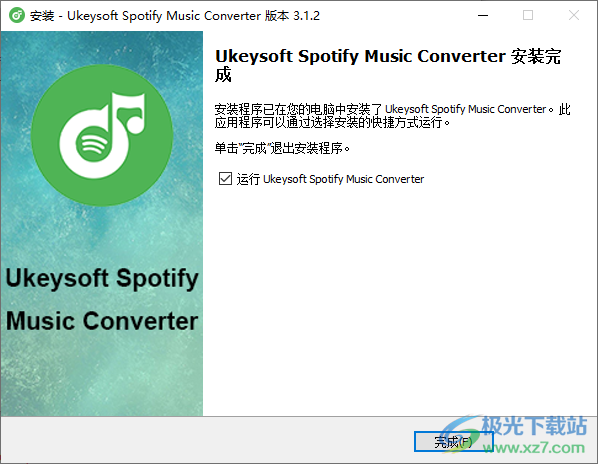Click the window title 安装 - Ukeysoft Spotify Music Converter
This screenshot has width=598, height=464.
point(175,16)
